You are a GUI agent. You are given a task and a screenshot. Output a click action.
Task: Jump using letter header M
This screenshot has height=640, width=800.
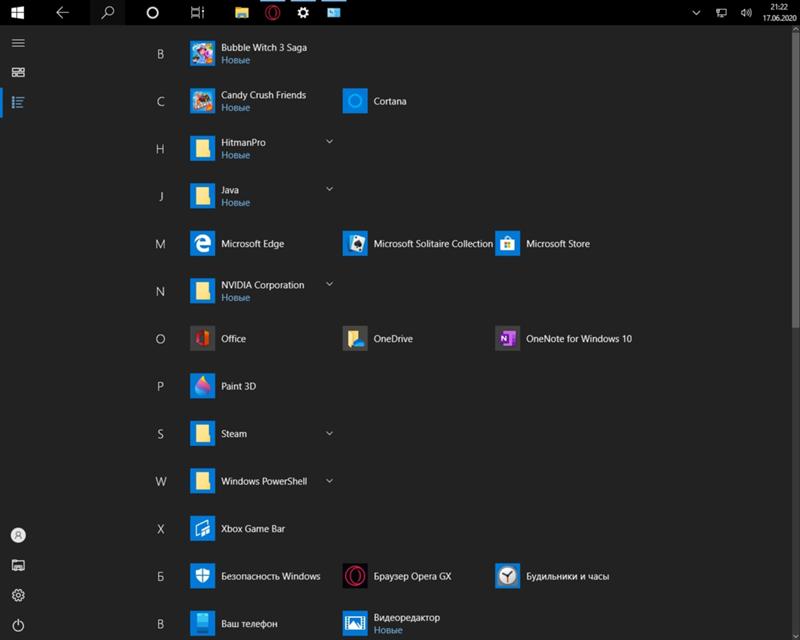coord(160,244)
